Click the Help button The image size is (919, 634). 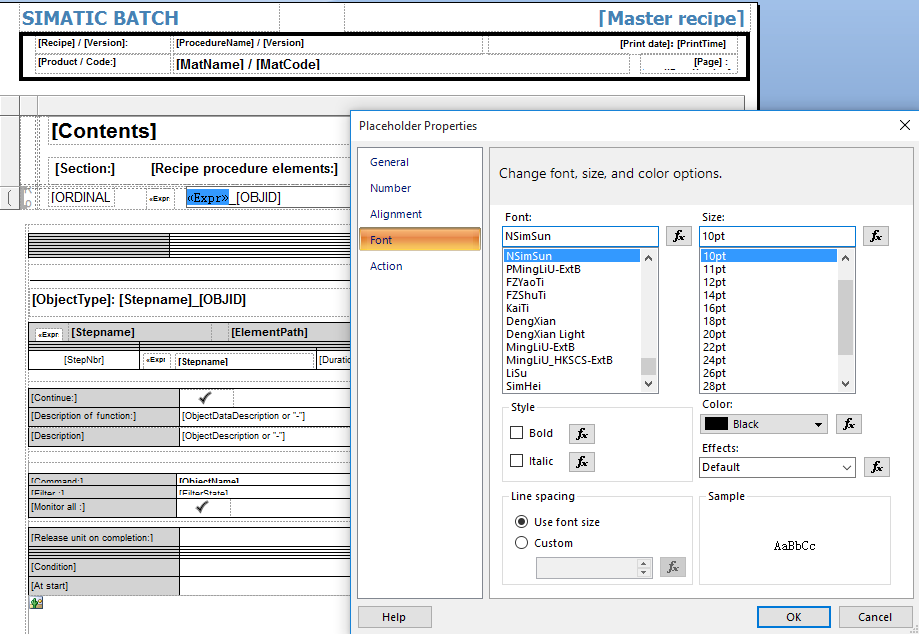tap(394, 617)
